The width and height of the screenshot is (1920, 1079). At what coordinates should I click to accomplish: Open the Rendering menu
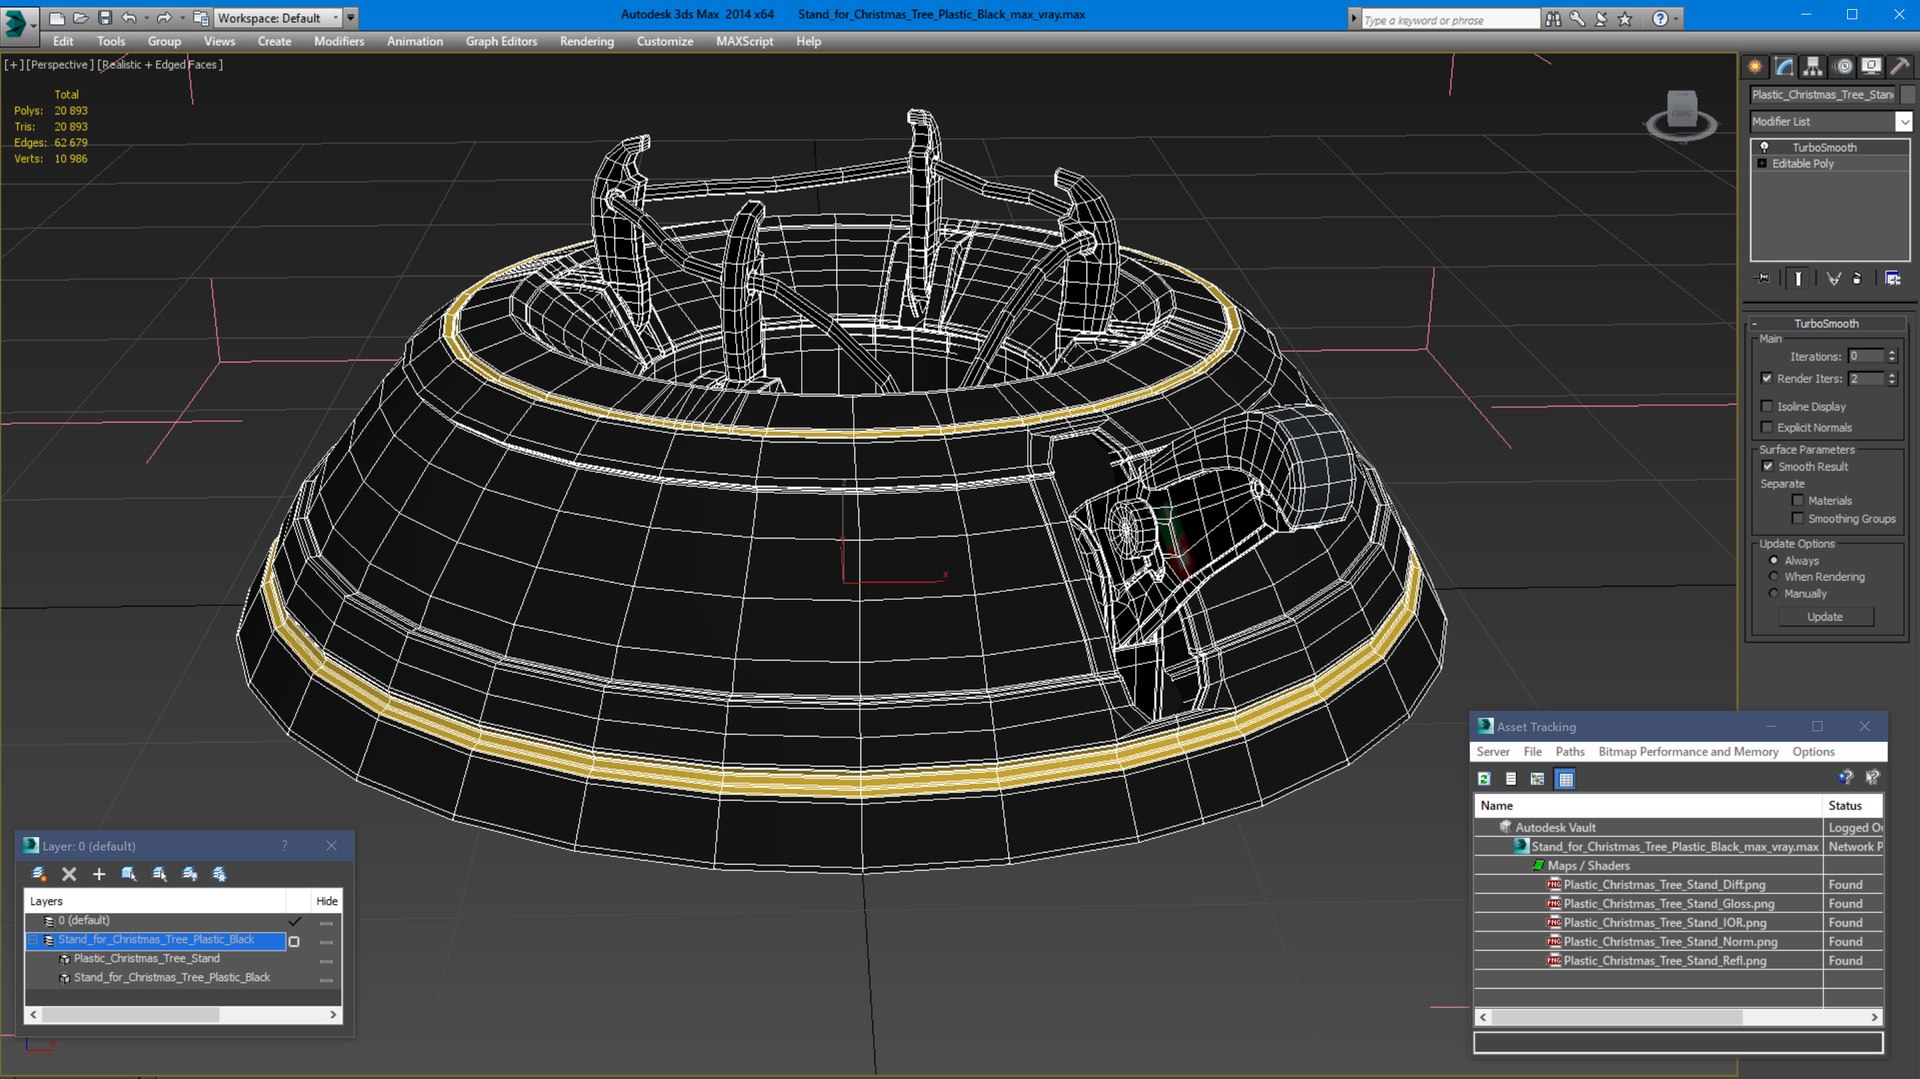coord(586,41)
